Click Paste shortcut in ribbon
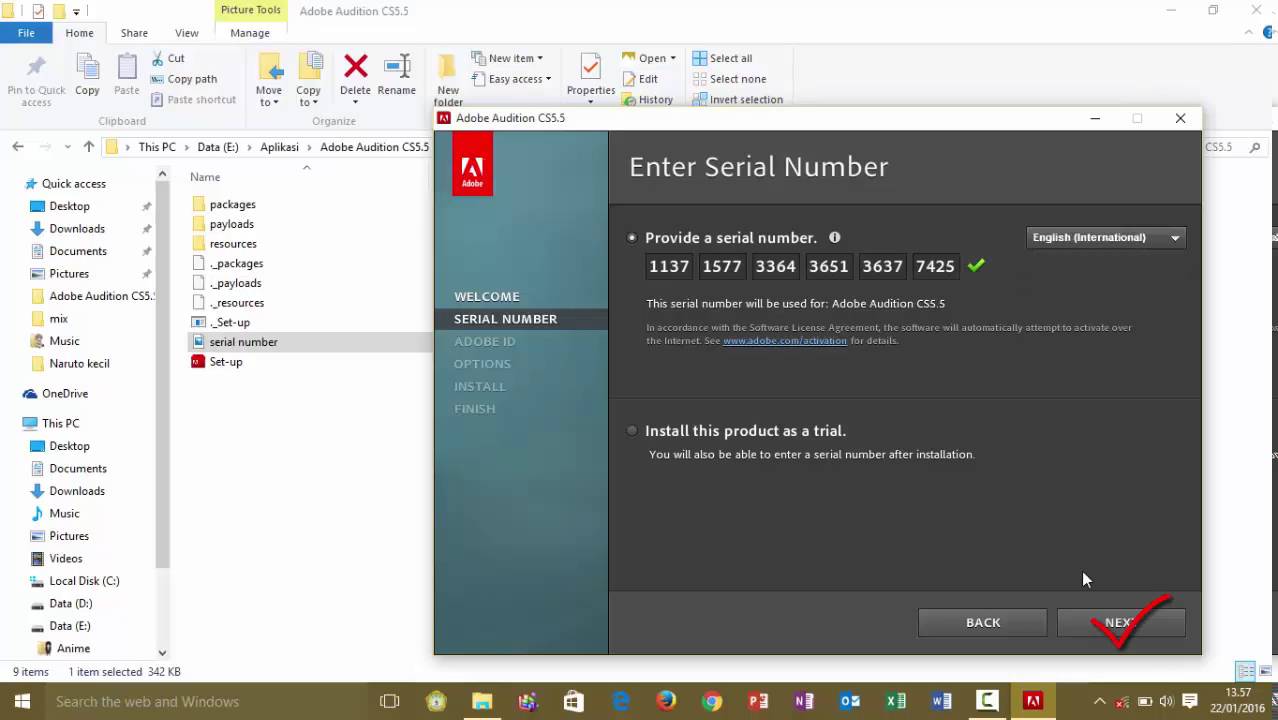This screenshot has height=720, width=1278. click(193, 99)
